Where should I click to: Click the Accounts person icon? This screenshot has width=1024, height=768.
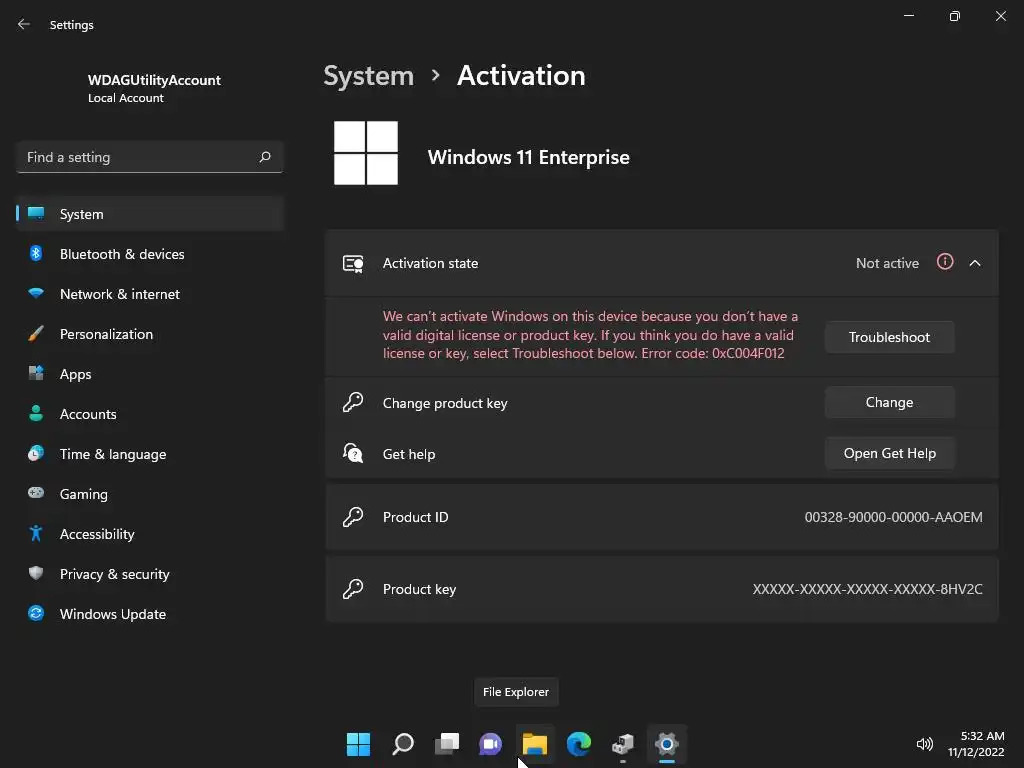coord(36,413)
